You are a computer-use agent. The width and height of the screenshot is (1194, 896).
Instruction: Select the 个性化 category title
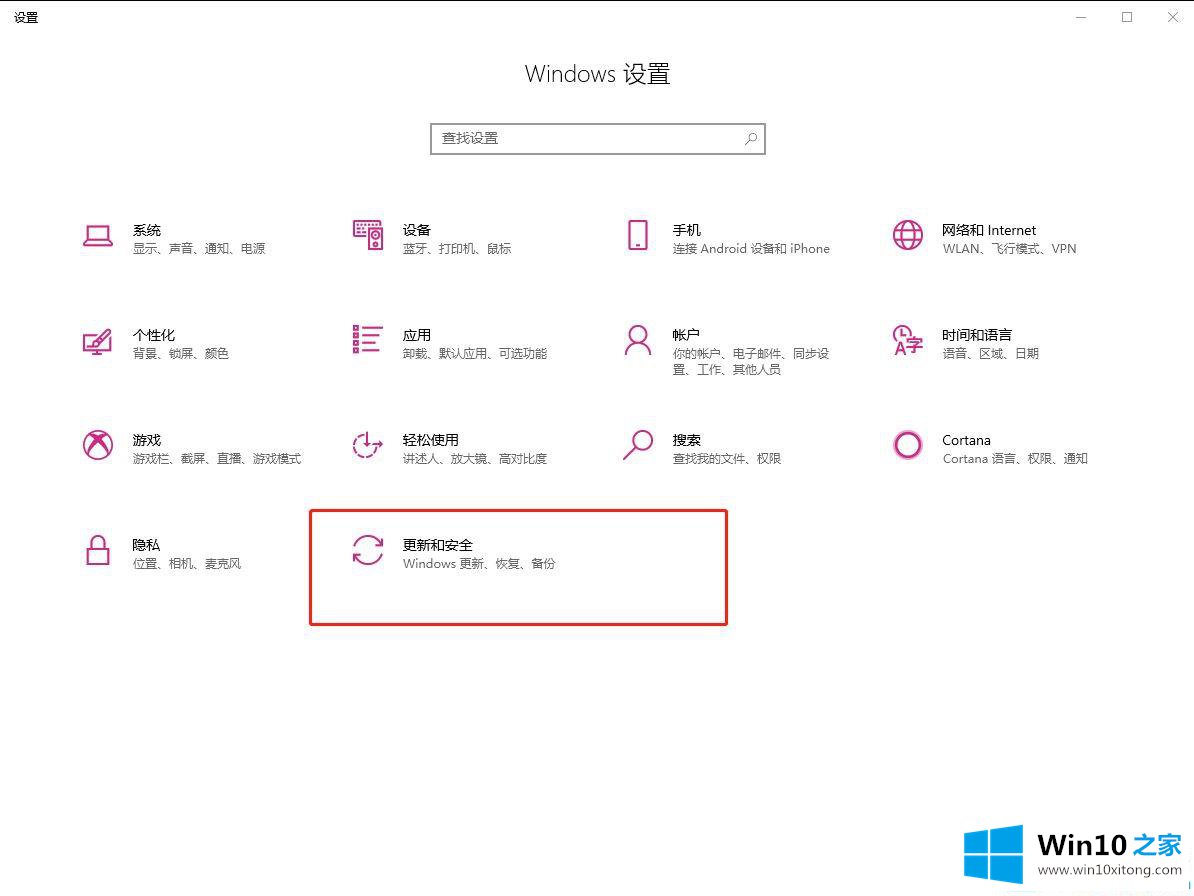(154, 335)
